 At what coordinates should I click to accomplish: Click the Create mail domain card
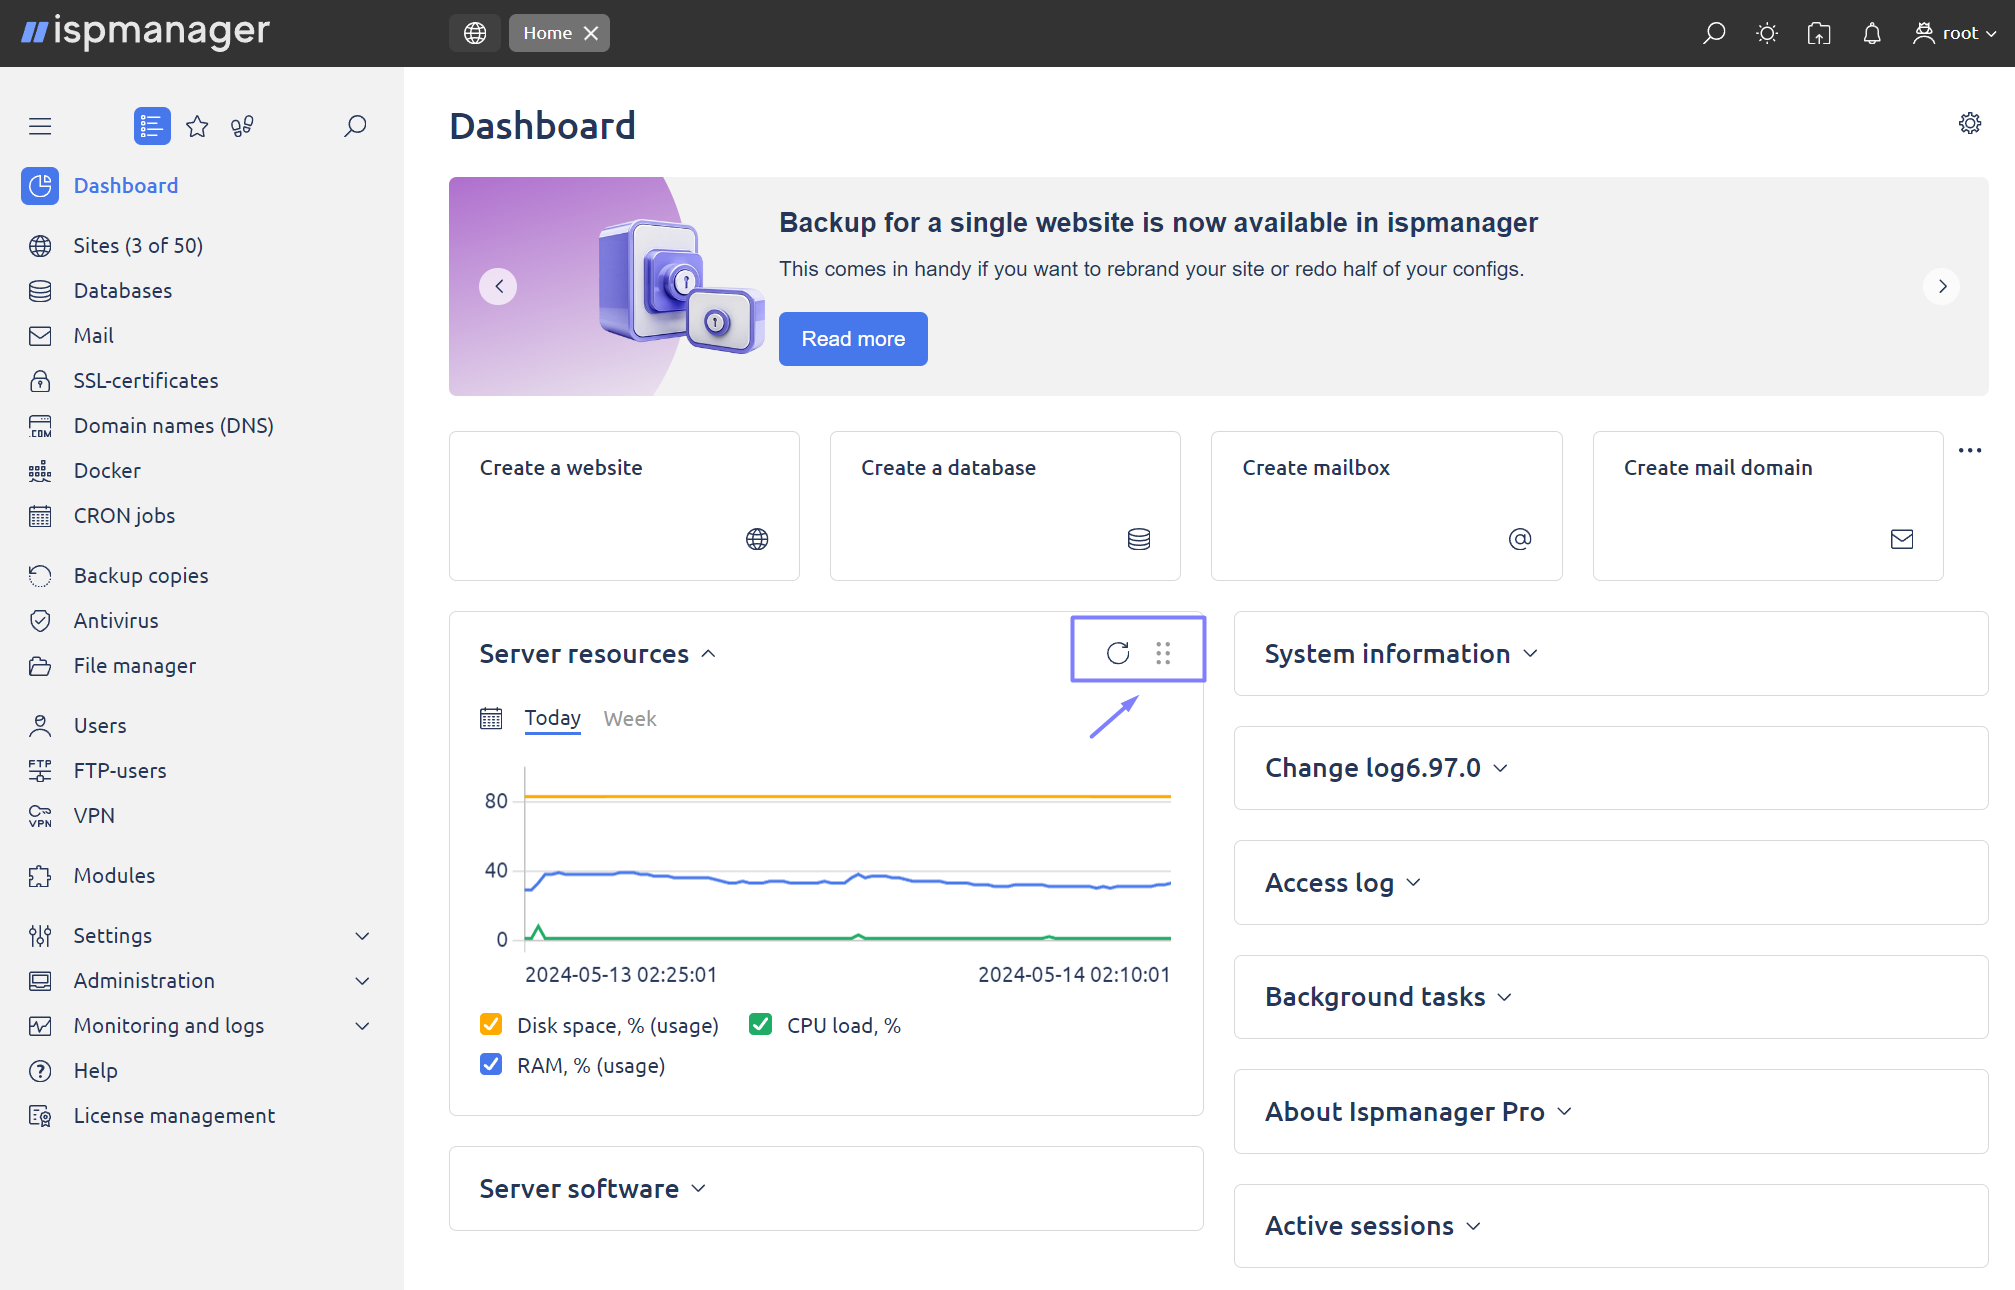coord(1768,506)
